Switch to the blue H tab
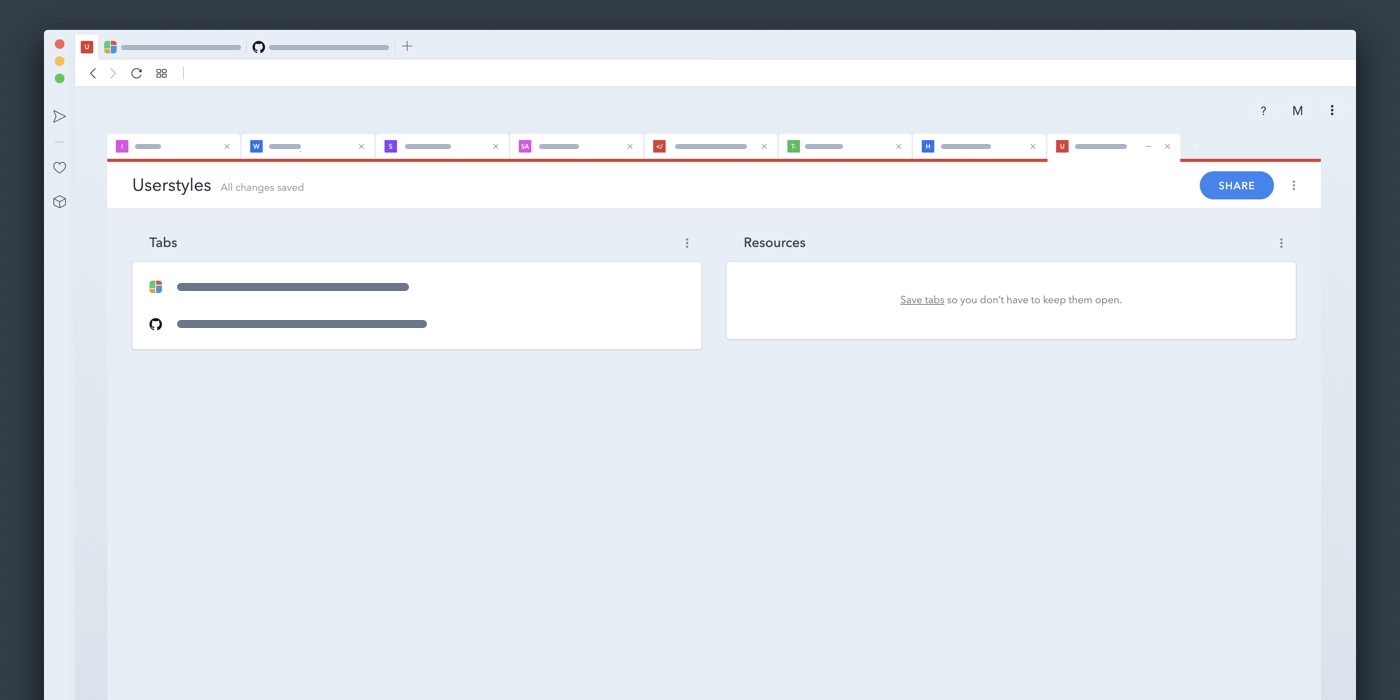Viewport: 1400px width, 700px height. (x=979, y=146)
